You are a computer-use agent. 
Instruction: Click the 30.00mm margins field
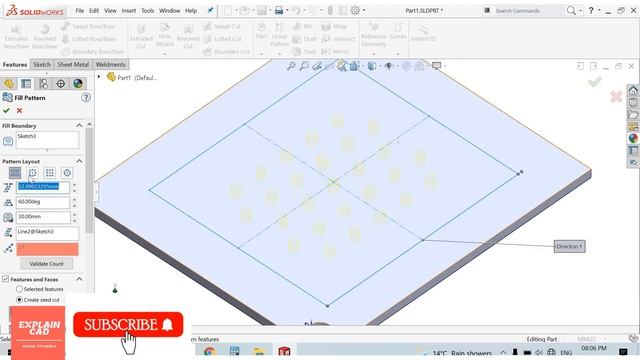point(43,217)
